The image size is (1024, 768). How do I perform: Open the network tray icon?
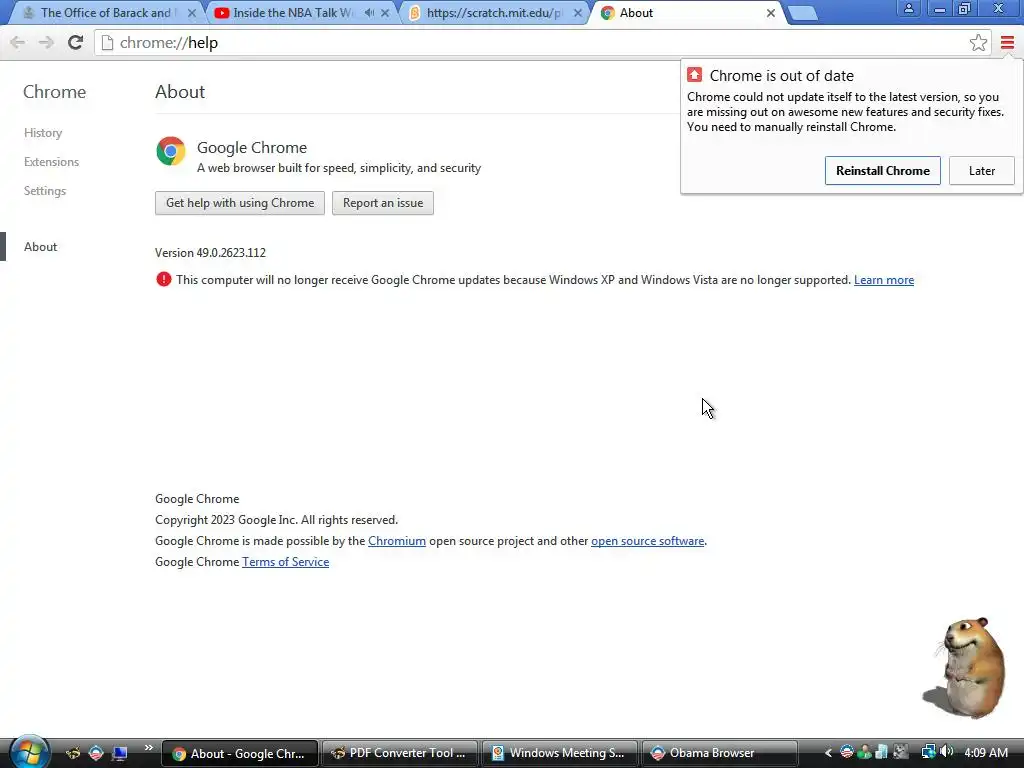click(x=927, y=752)
